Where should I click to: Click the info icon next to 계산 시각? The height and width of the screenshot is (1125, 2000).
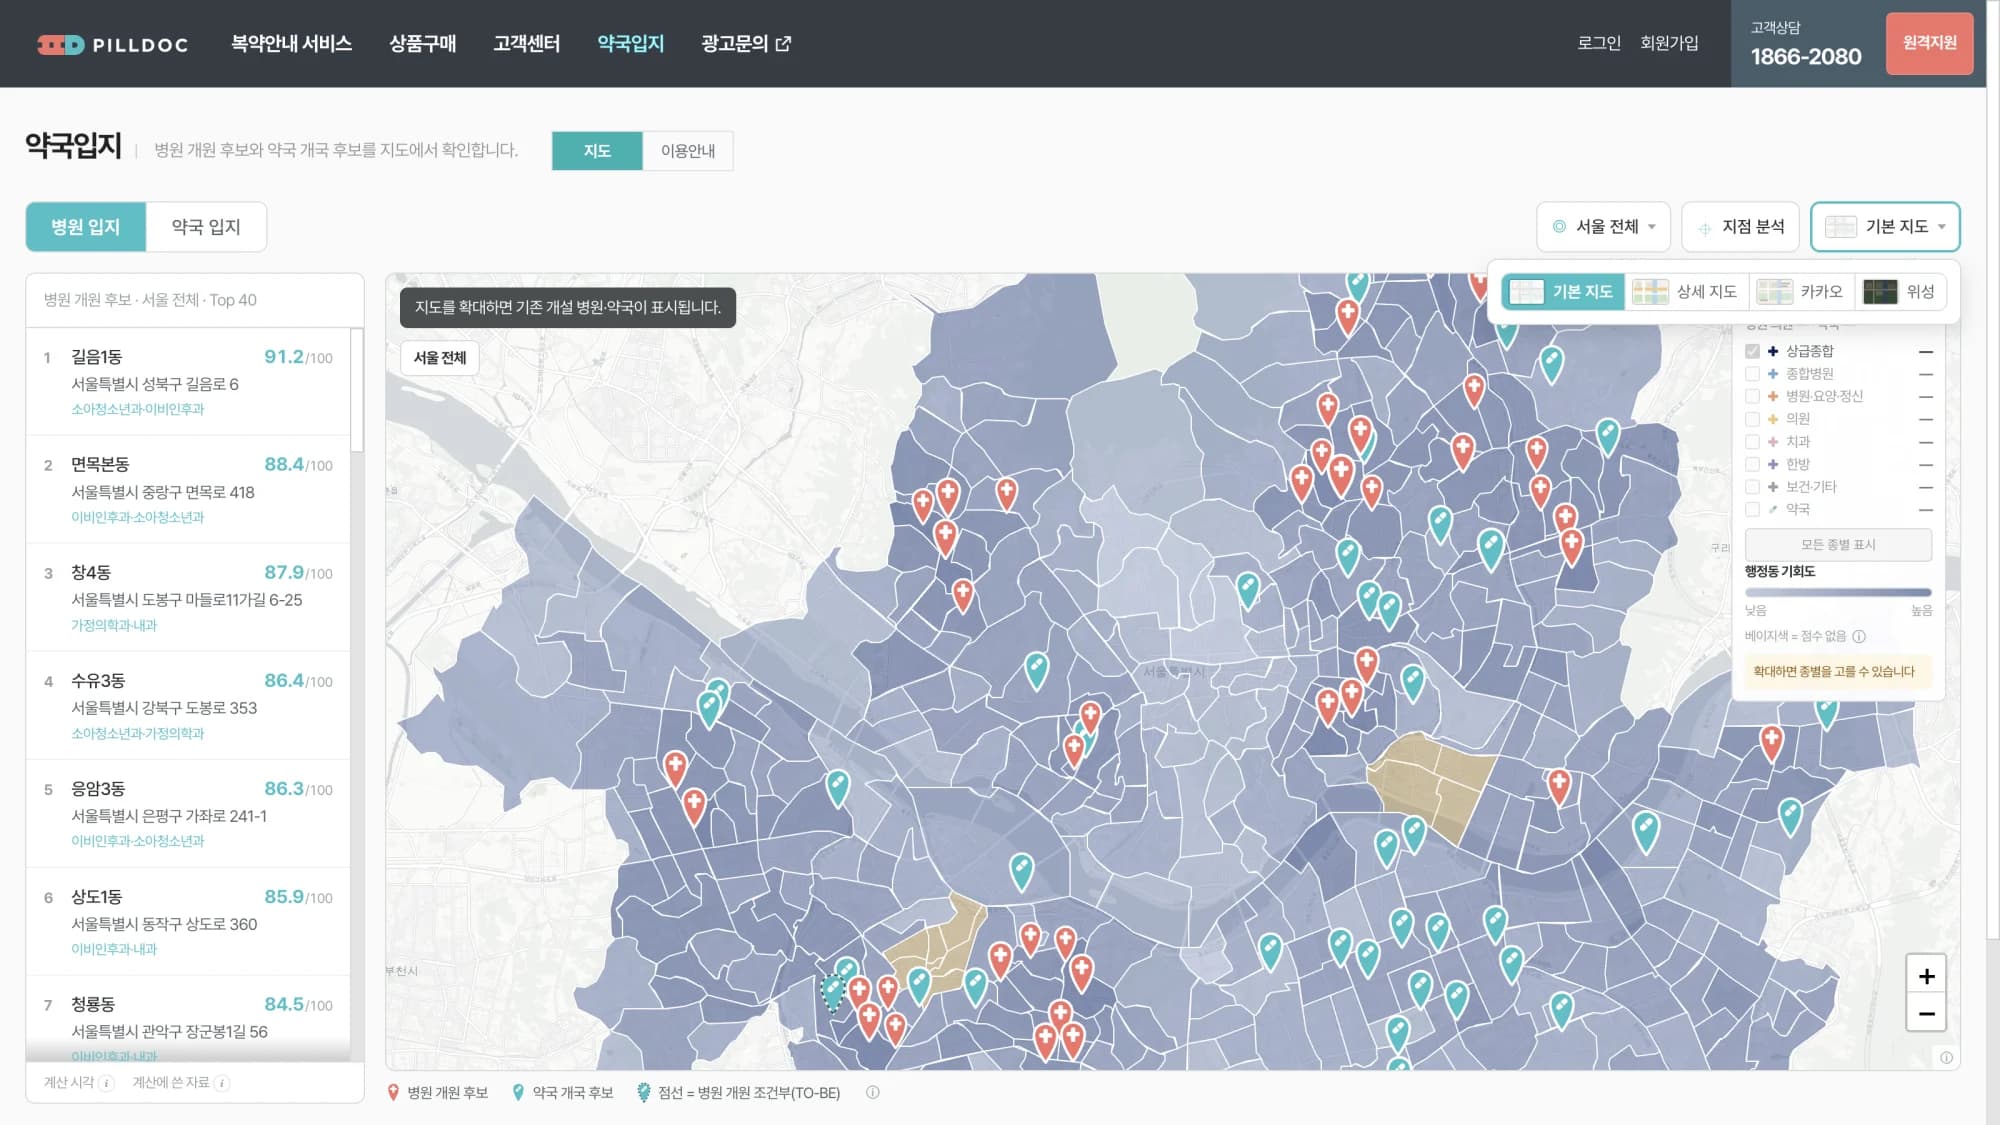pos(106,1083)
